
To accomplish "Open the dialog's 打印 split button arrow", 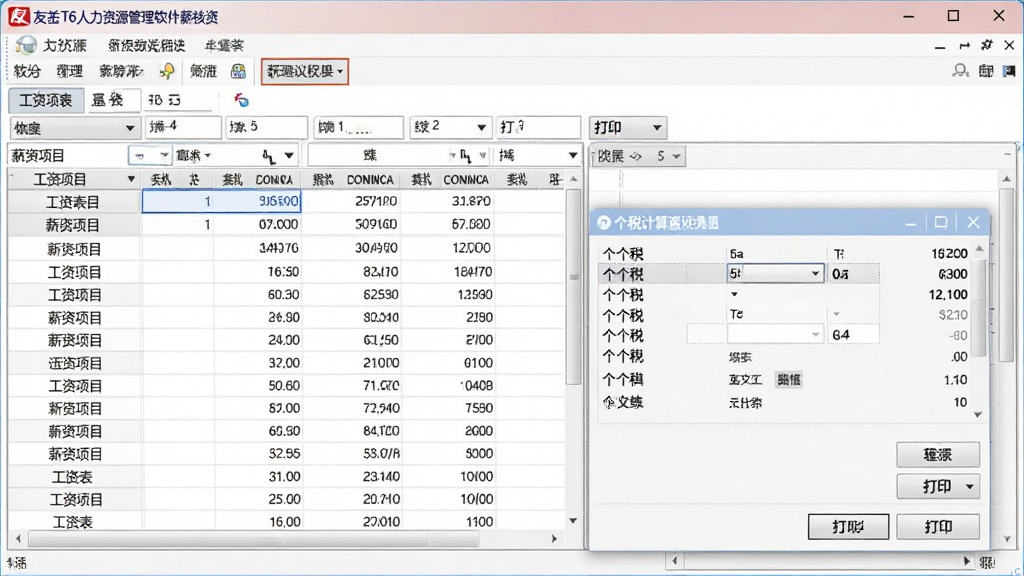I will coord(970,487).
